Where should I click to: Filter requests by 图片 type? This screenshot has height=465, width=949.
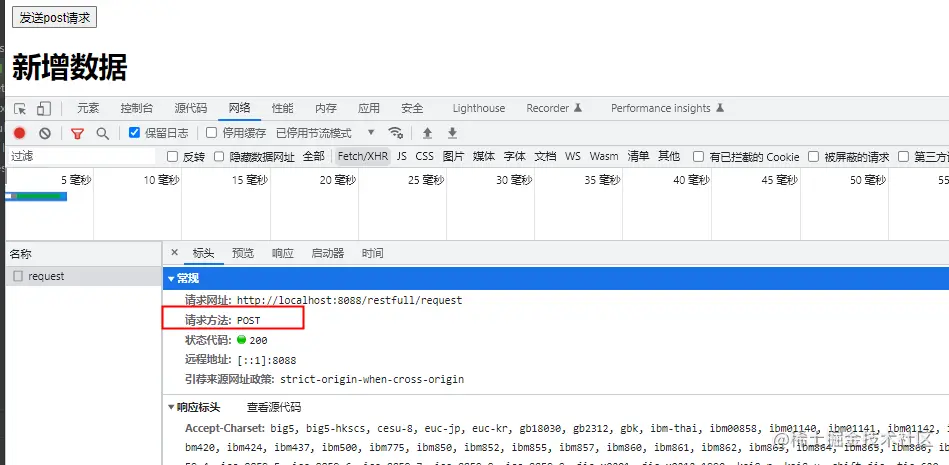453,156
